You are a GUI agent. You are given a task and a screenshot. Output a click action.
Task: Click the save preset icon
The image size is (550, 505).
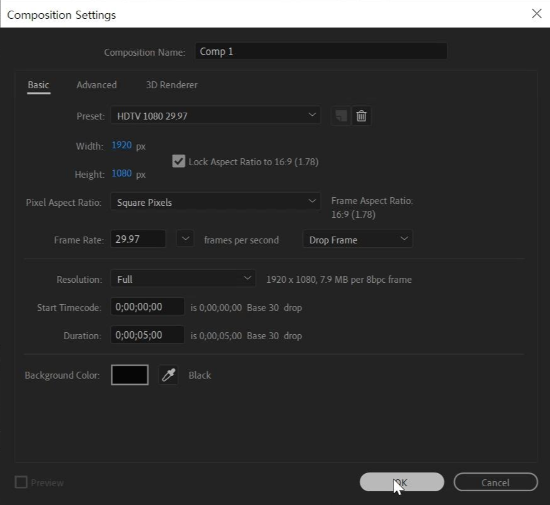pyautogui.click(x=341, y=116)
